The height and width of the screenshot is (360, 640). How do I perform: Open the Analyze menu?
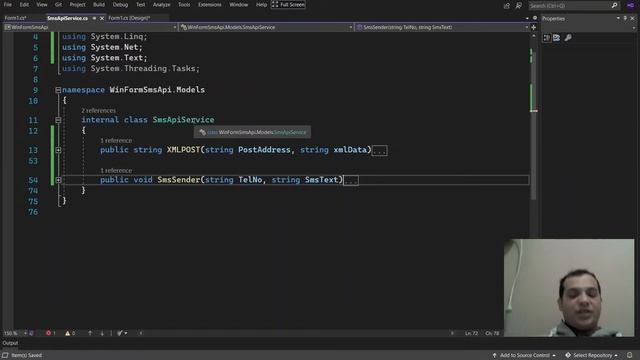tap(162, 4)
